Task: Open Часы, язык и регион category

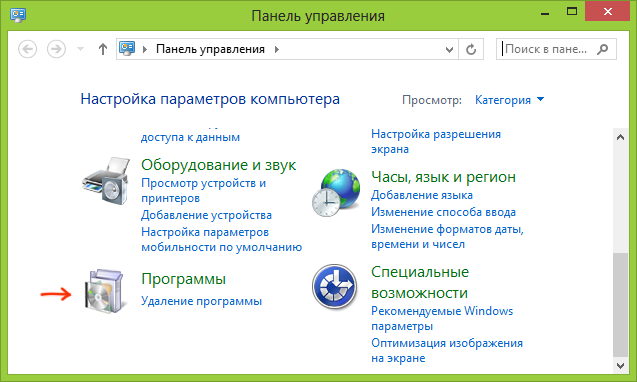Action: coord(444,177)
